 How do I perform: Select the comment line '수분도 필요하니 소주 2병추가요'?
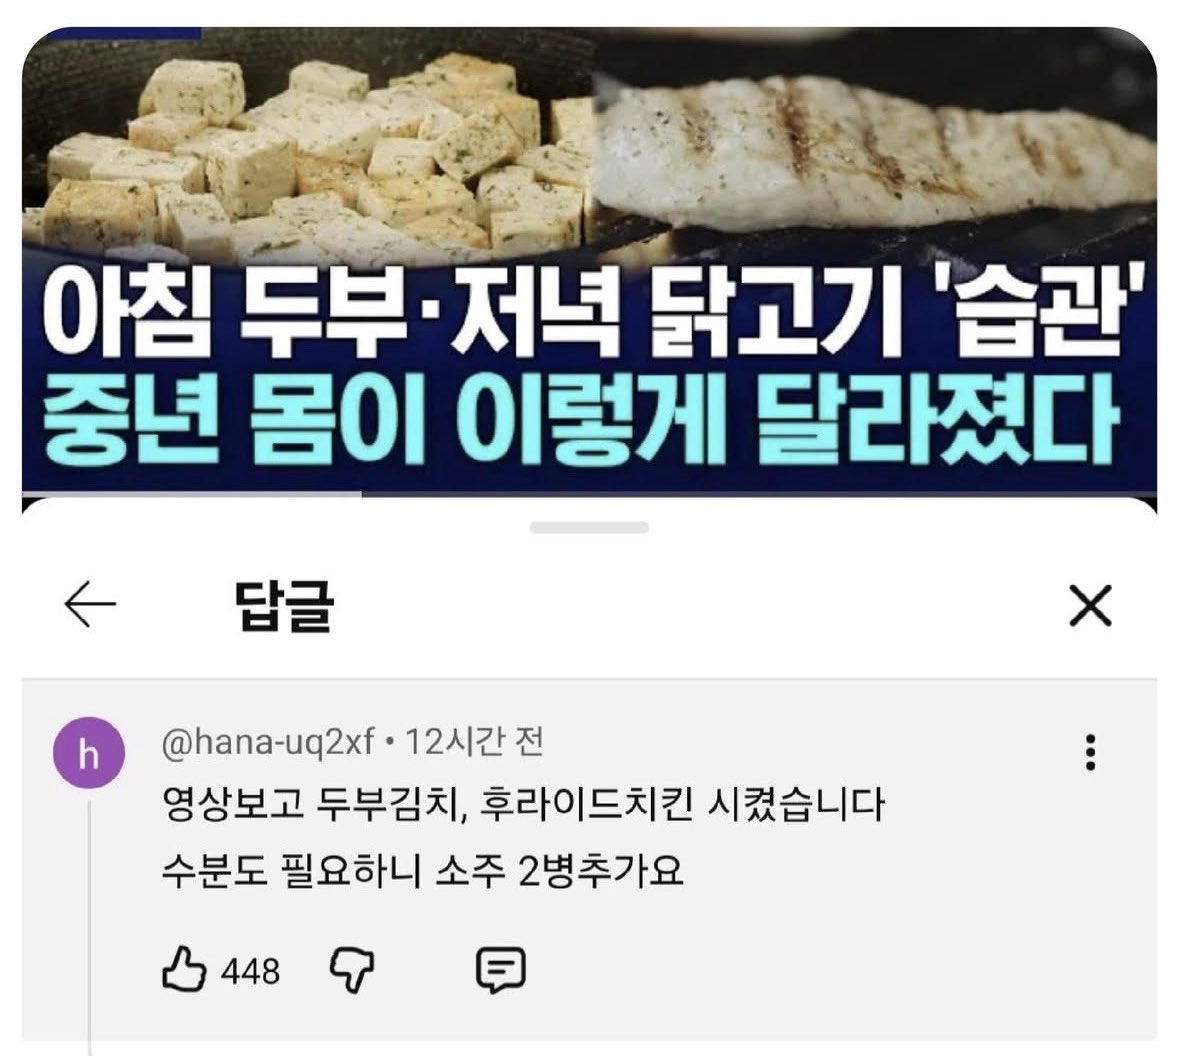point(423,872)
